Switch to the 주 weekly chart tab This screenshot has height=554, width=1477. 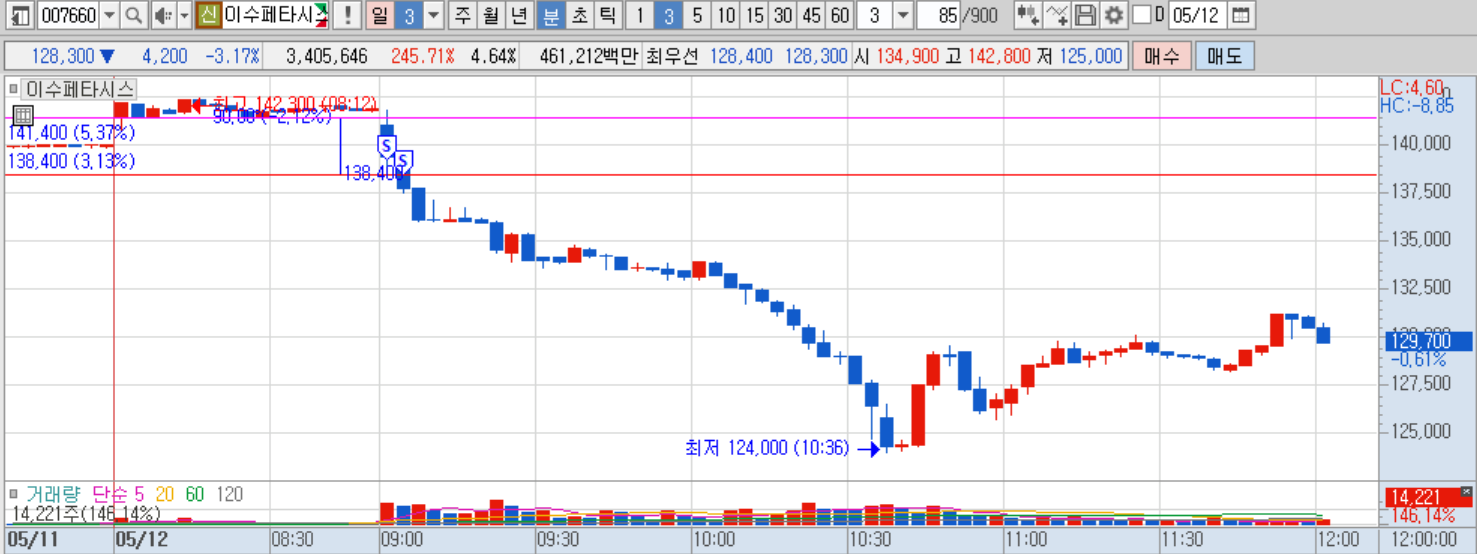coord(462,15)
